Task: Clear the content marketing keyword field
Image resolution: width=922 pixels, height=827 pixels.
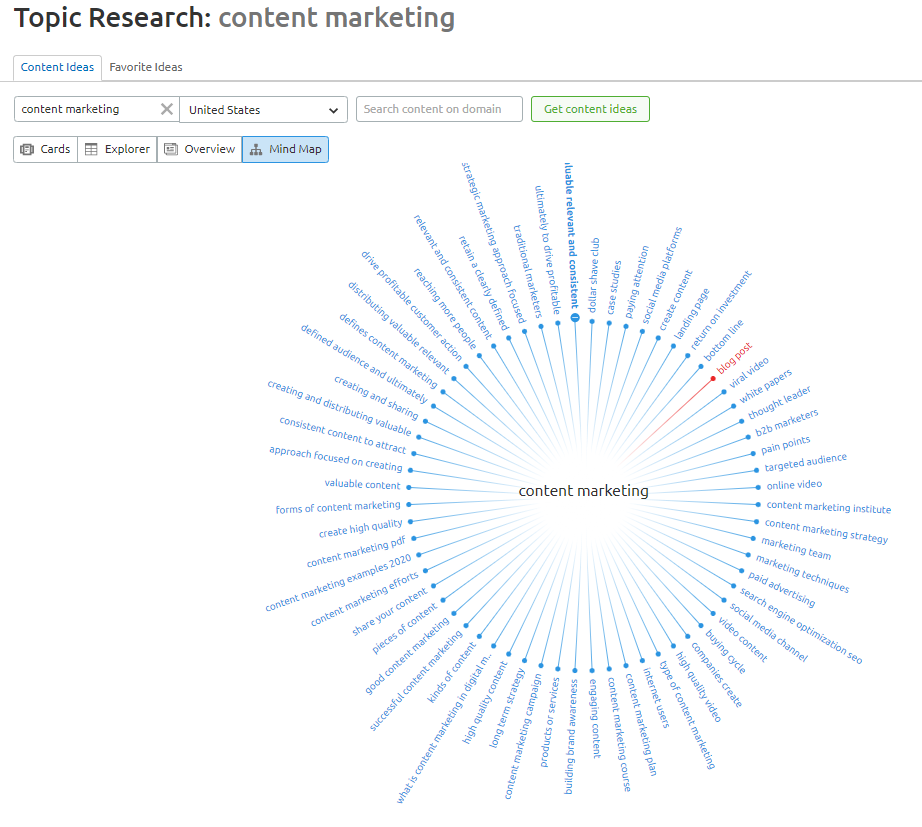Action: click(x=167, y=110)
